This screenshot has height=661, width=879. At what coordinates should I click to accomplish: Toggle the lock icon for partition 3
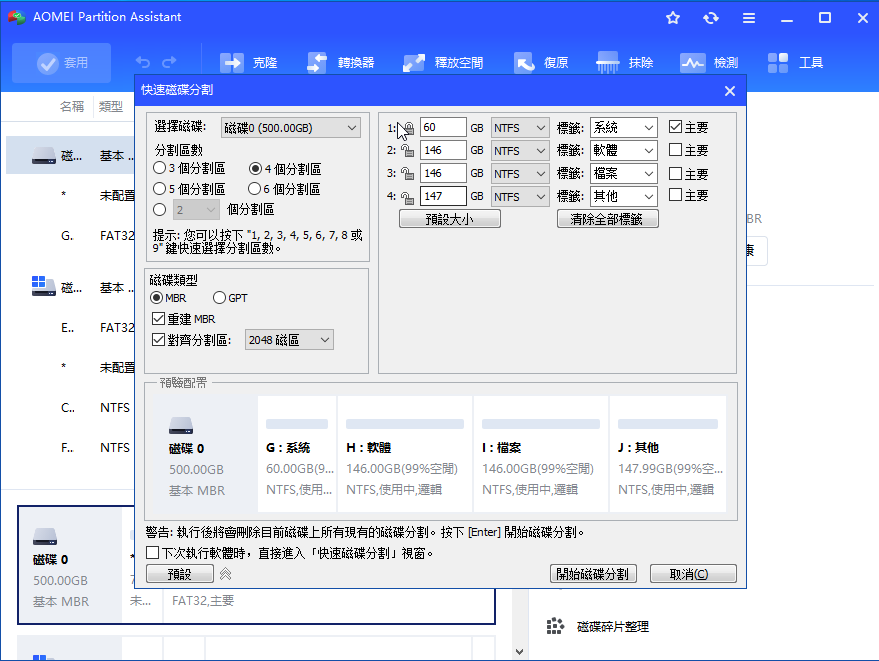[x=408, y=174]
